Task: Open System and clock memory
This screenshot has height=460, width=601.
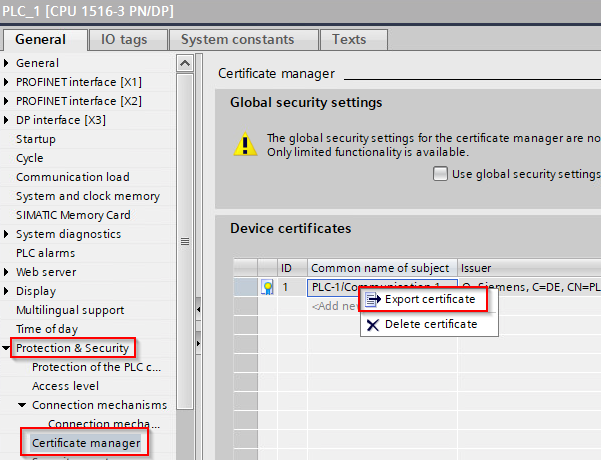Action: 88,196
